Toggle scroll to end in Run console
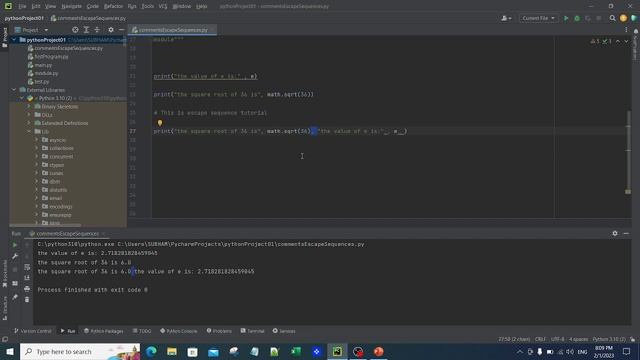 tap(27, 278)
